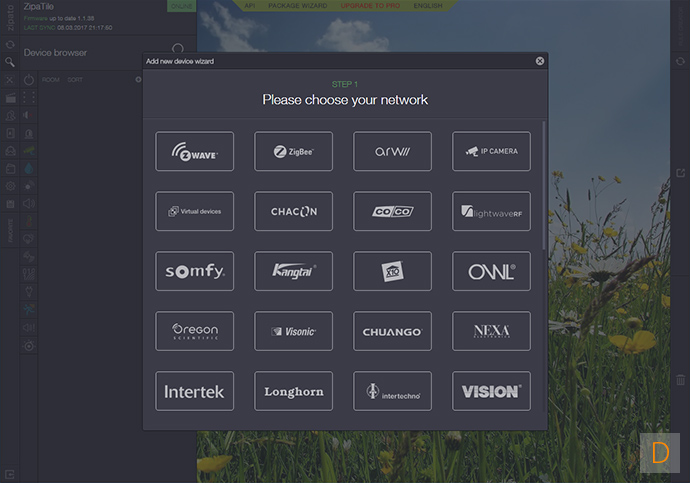Click the export share icon on right edge
The width and height of the screenshot is (690, 483).
pos(680,173)
